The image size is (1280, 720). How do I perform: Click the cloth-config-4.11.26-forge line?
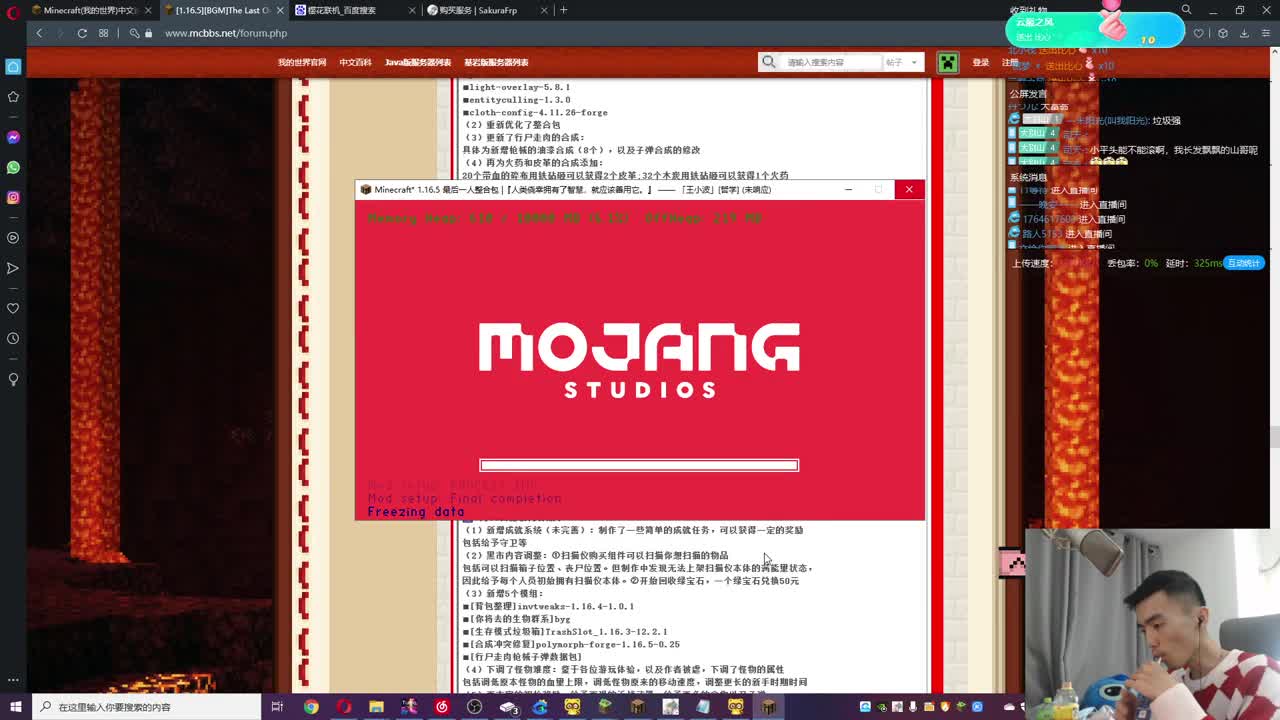[535, 112]
